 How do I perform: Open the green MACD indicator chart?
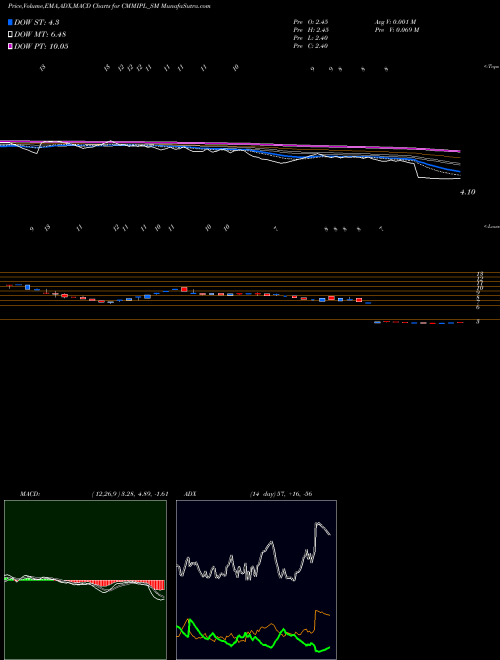point(85,580)
